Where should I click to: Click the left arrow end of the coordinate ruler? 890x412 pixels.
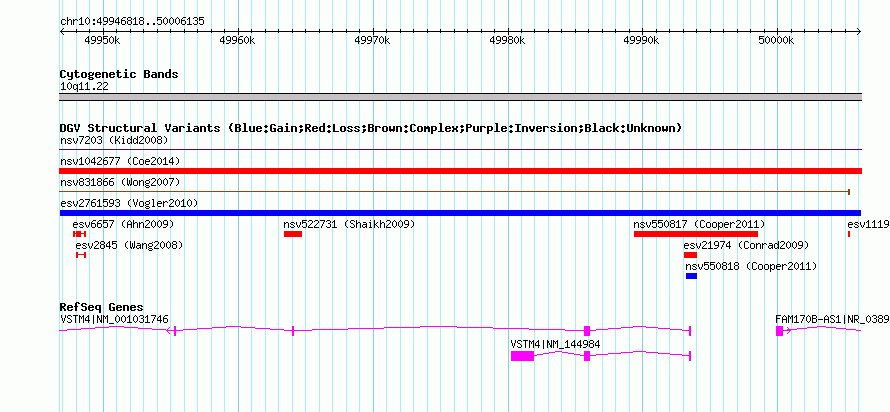[x=62, y=31]
